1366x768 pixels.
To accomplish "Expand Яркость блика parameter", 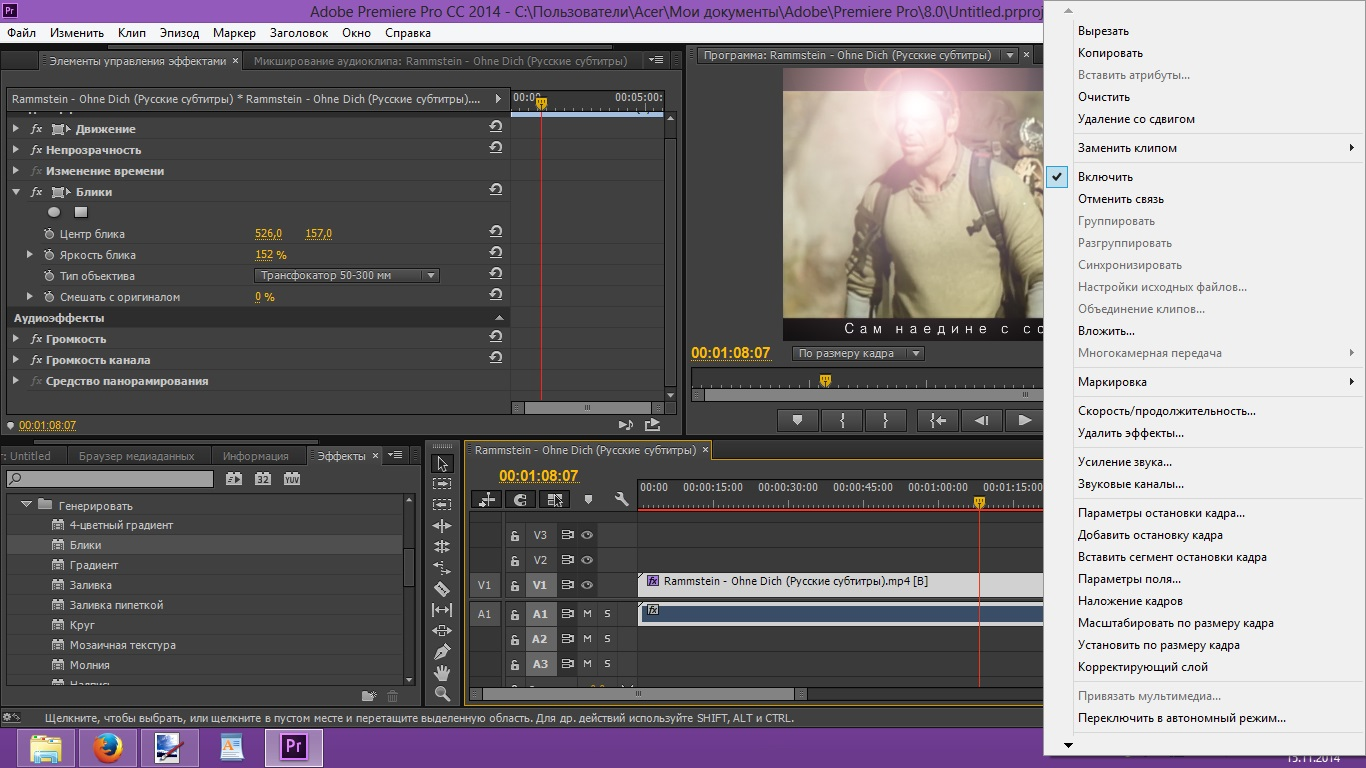I will pos(30,255).
